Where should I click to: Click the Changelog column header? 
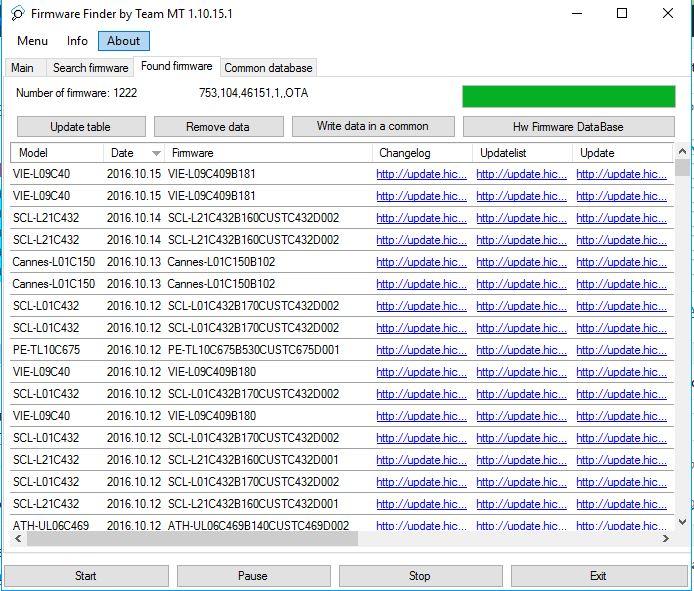[422, 153]
